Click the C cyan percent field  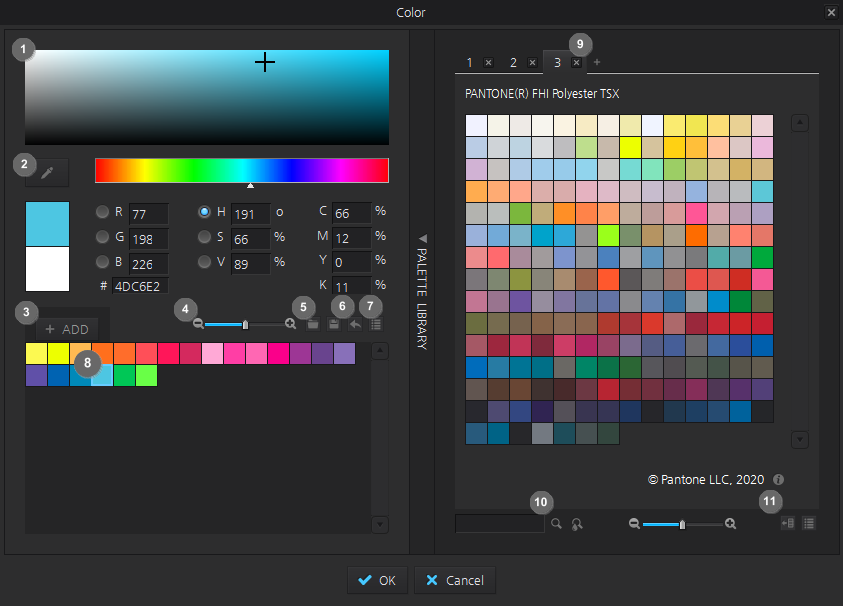click(352, 213)
